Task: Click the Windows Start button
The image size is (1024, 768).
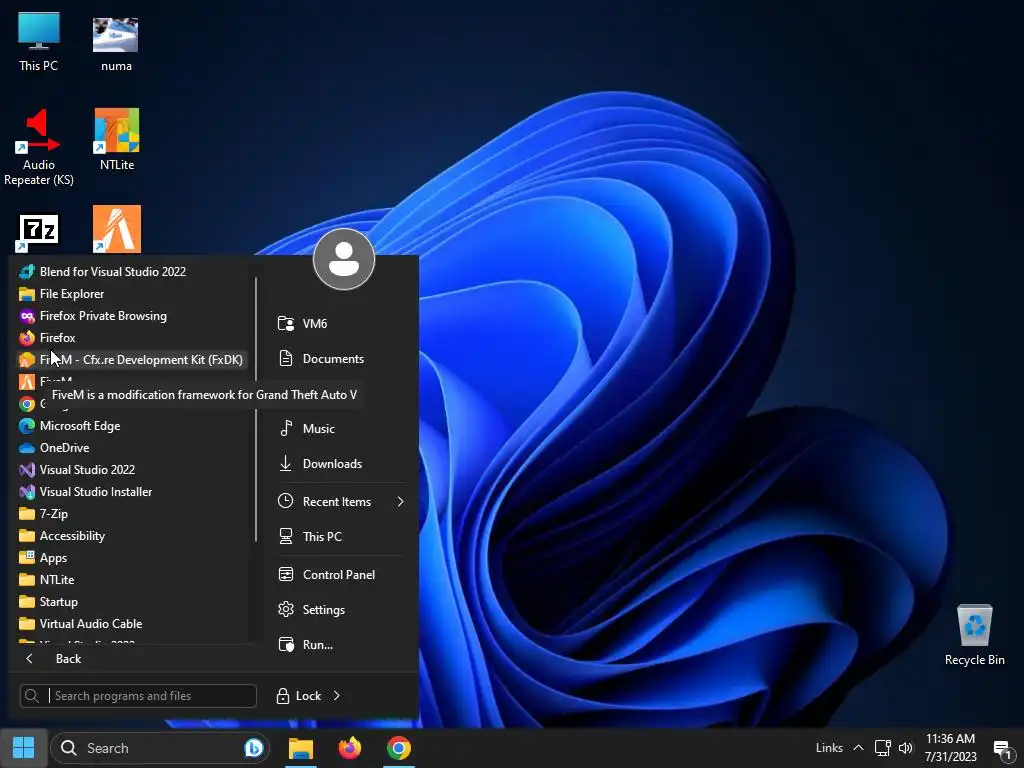Action: [x=24, y=748]
